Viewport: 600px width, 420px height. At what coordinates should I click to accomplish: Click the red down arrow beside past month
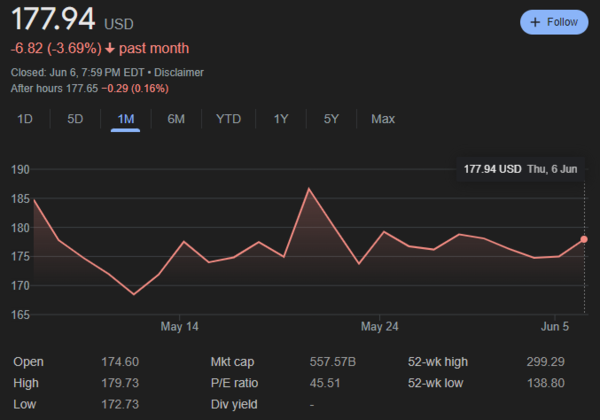pos(109,48)
